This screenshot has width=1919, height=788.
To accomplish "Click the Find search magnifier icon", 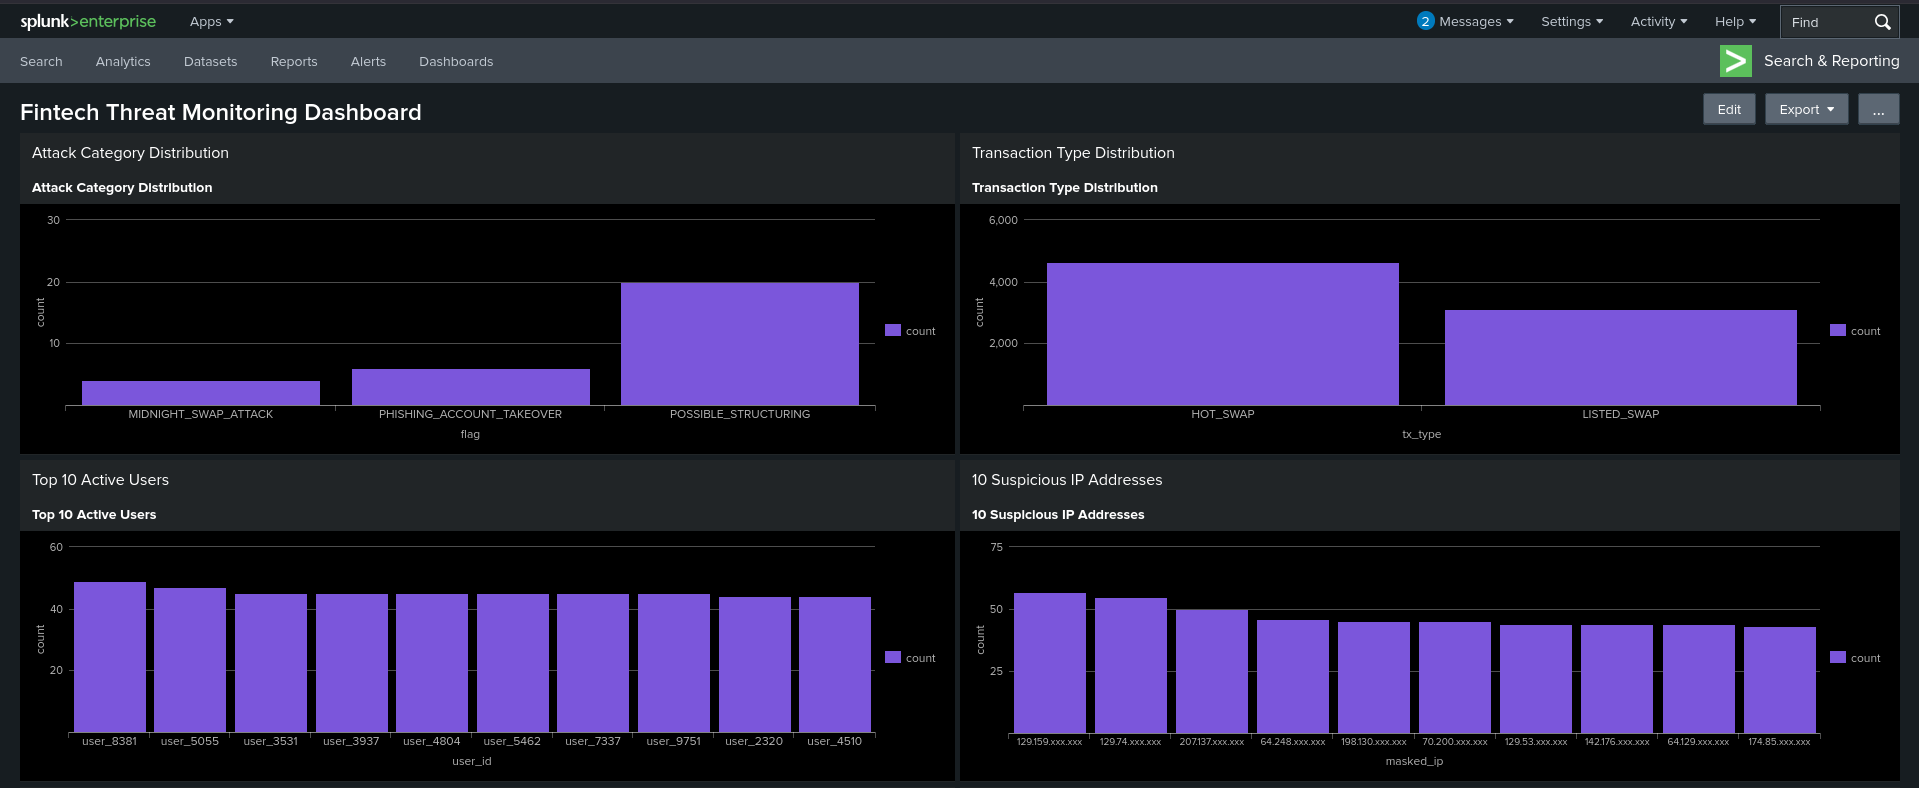I will (1882, 21).
